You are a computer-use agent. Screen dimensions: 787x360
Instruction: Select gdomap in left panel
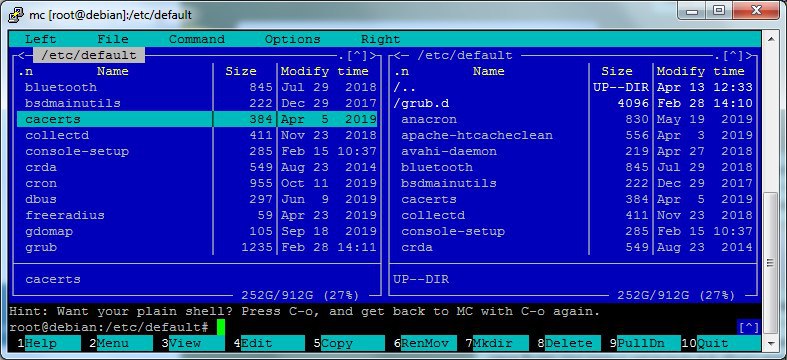tap(197, 231)
